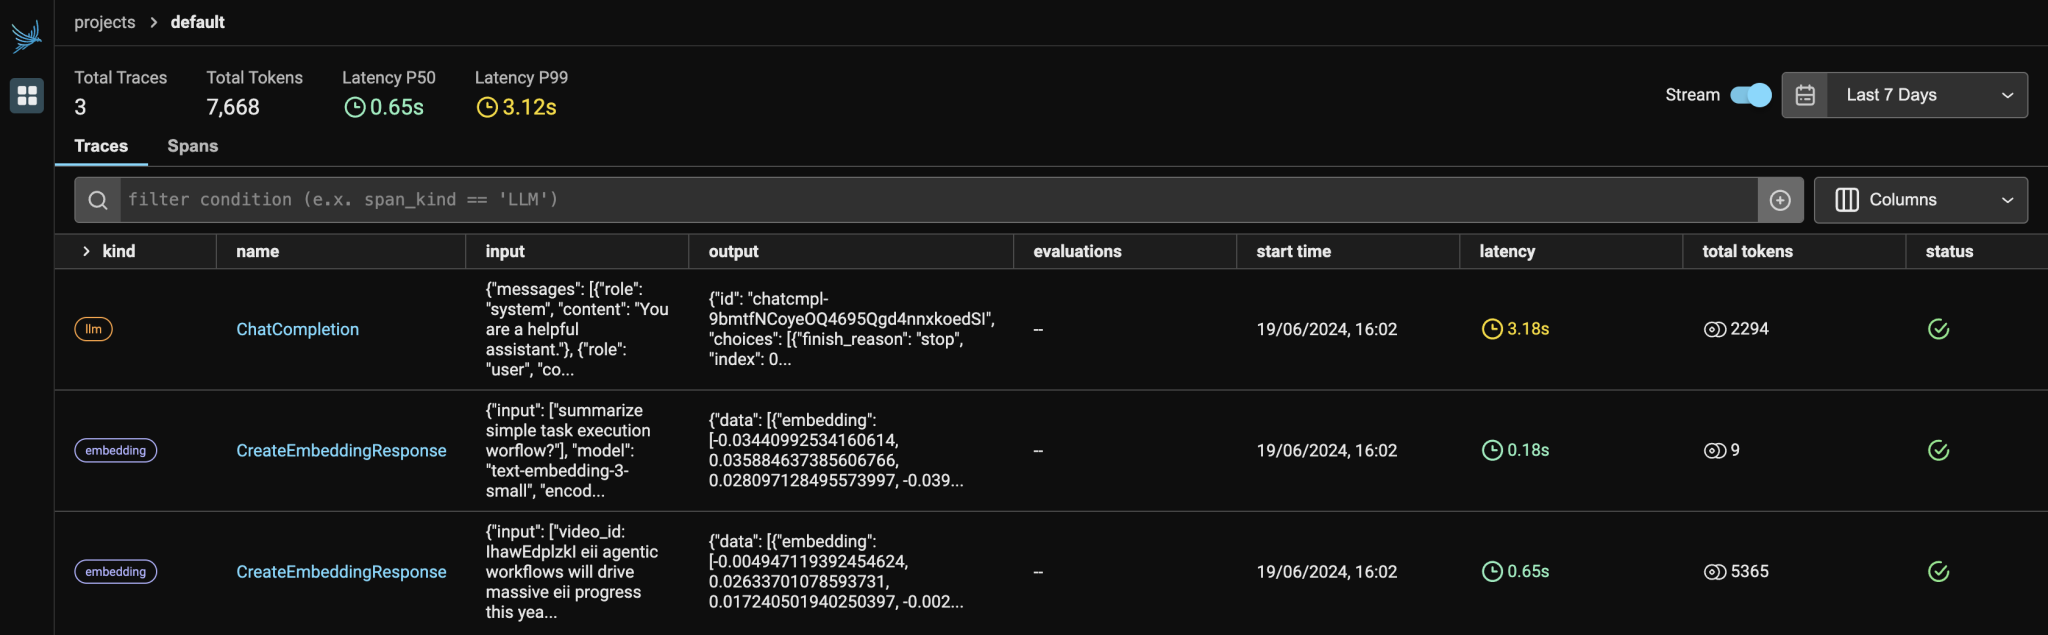Click the projects breadcrumb link
Image resolution: width=2048 pixels, height=635 pixels.
point(105,21)
